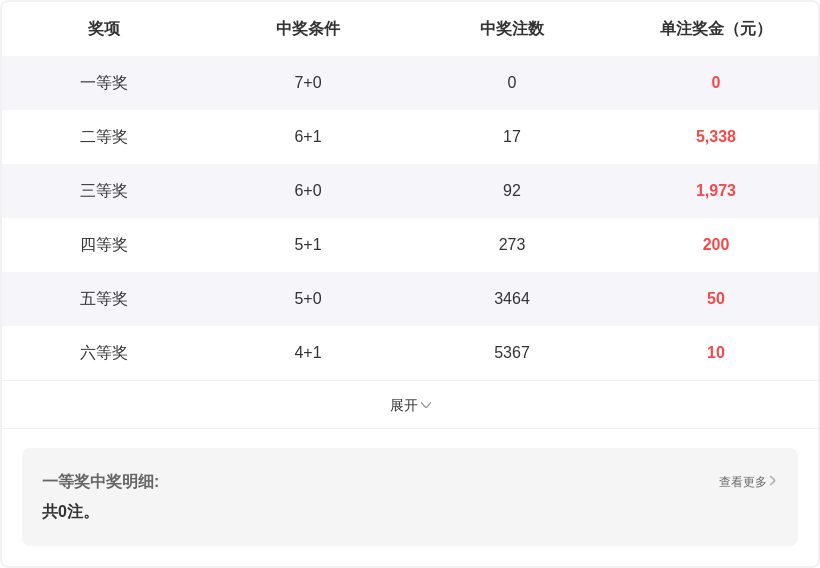The width and height of the screenshot is (820, 568).
Task: Click the 一等奖中奖明细 heading
Action: [100, 482]
